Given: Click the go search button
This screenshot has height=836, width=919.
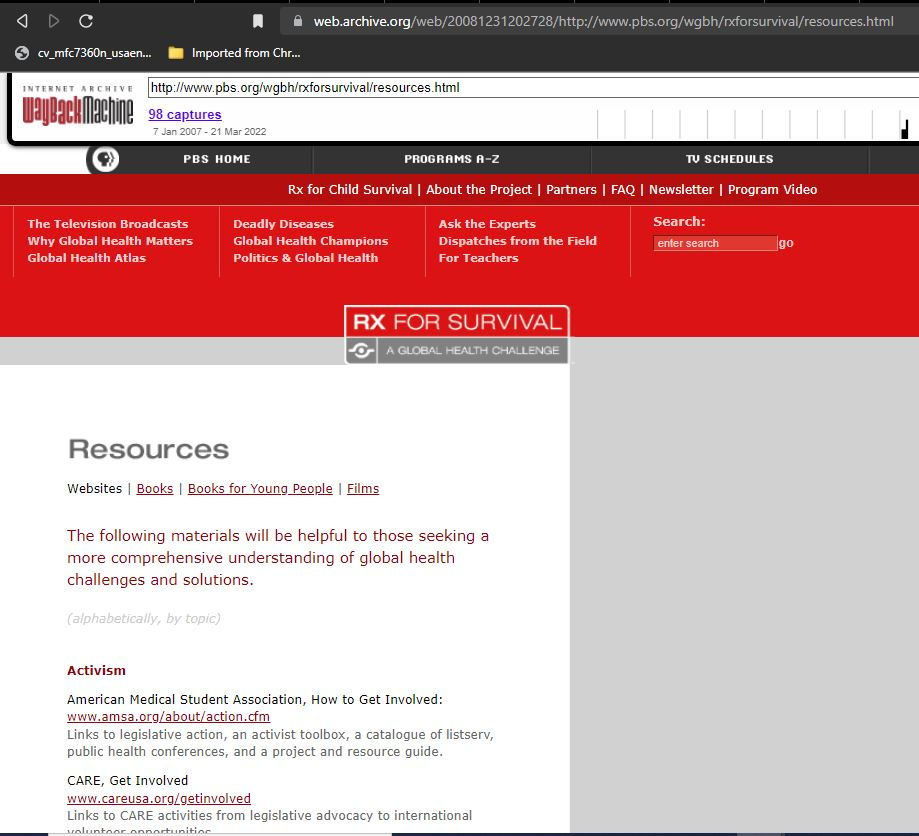Looking at the screenshot, I should (786, 243).
